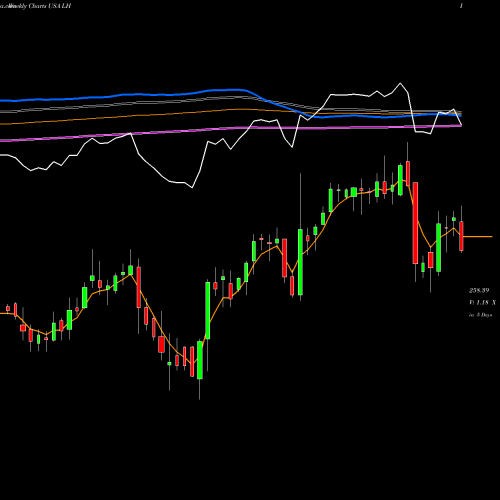Image resolution: width=500 pixels, height=500 pixels.
Task: Click the final red candlestick of the series
Action: coord(461,236)
